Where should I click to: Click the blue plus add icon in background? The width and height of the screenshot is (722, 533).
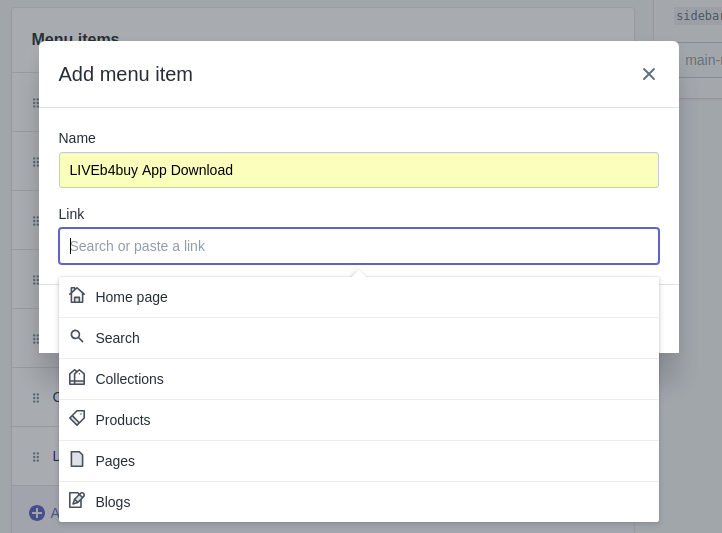point(37,513)
